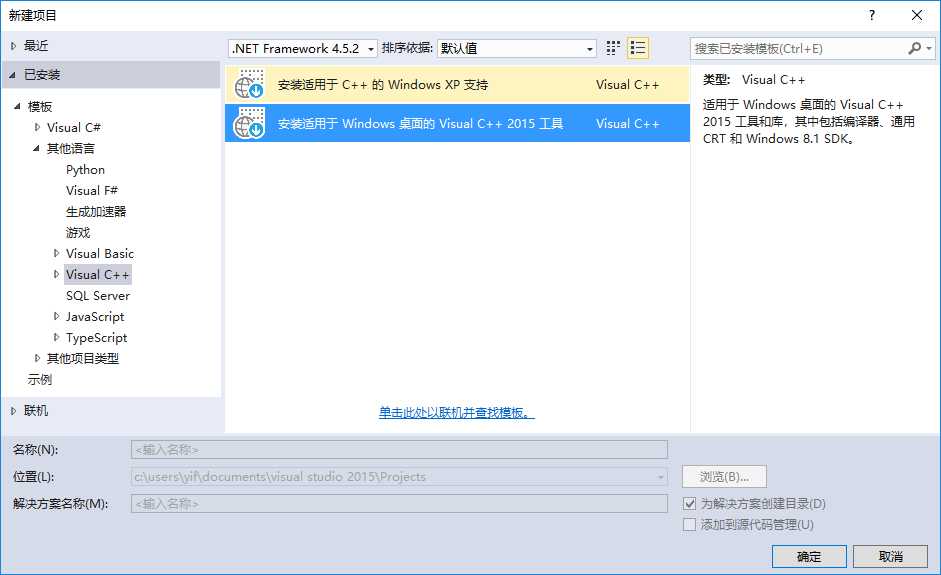The height and width of the screenshot is (575, 941).
Task: Select Visual F# in the tree
Action: click(92, 191)
